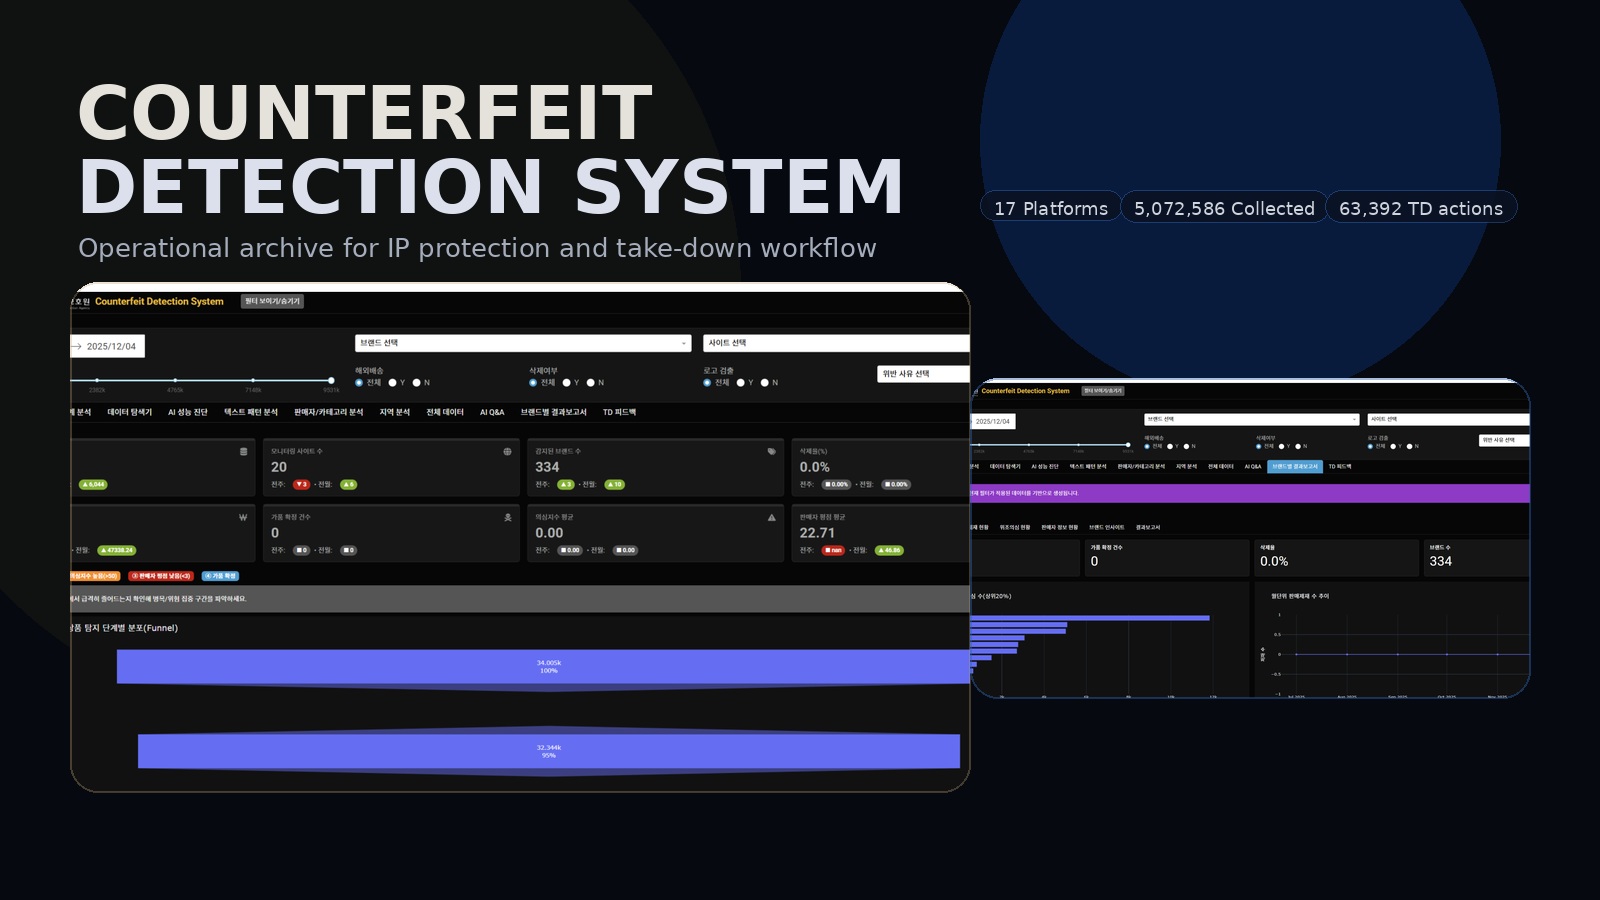Screen dimensions: 1600x900
Task: Click the ₩ icon on the revenue metric card
Action: coord(242,515)
